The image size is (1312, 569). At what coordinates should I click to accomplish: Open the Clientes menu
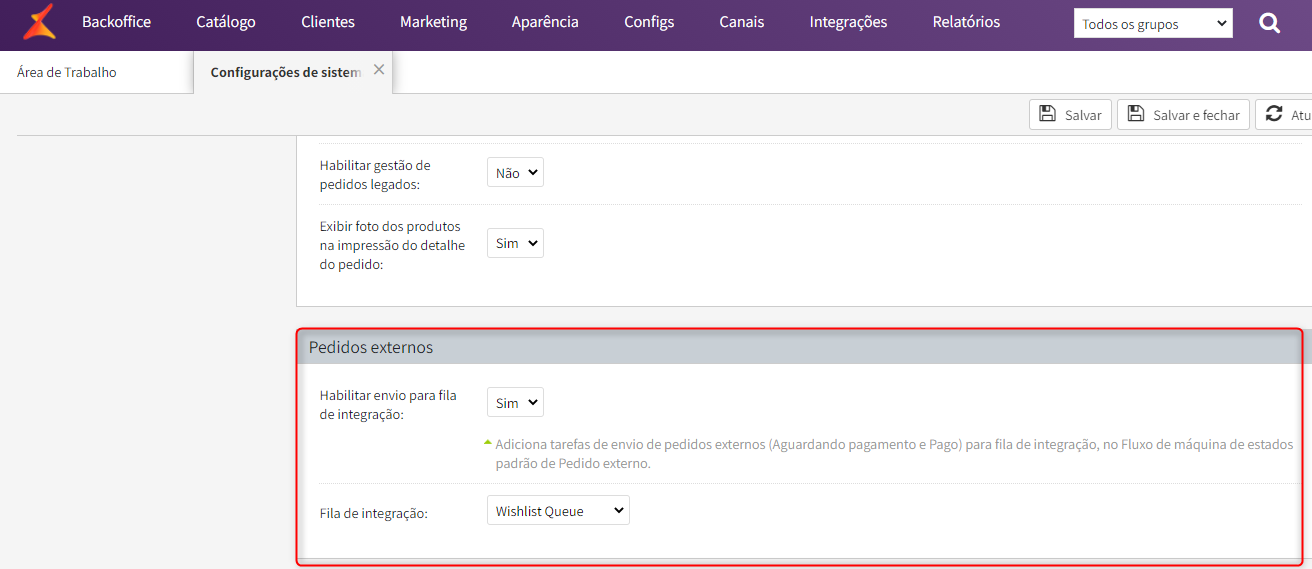point(328,22)
